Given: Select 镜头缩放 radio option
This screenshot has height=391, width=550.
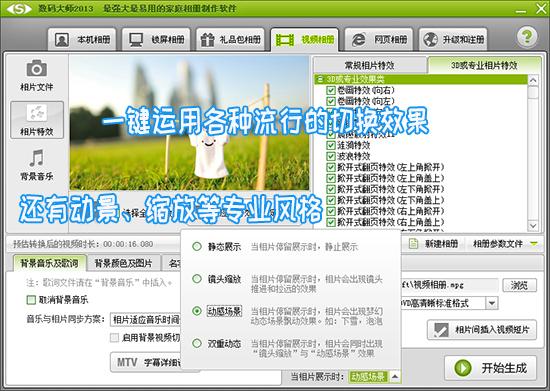Looking at the screenshot, I should (197, 279).
